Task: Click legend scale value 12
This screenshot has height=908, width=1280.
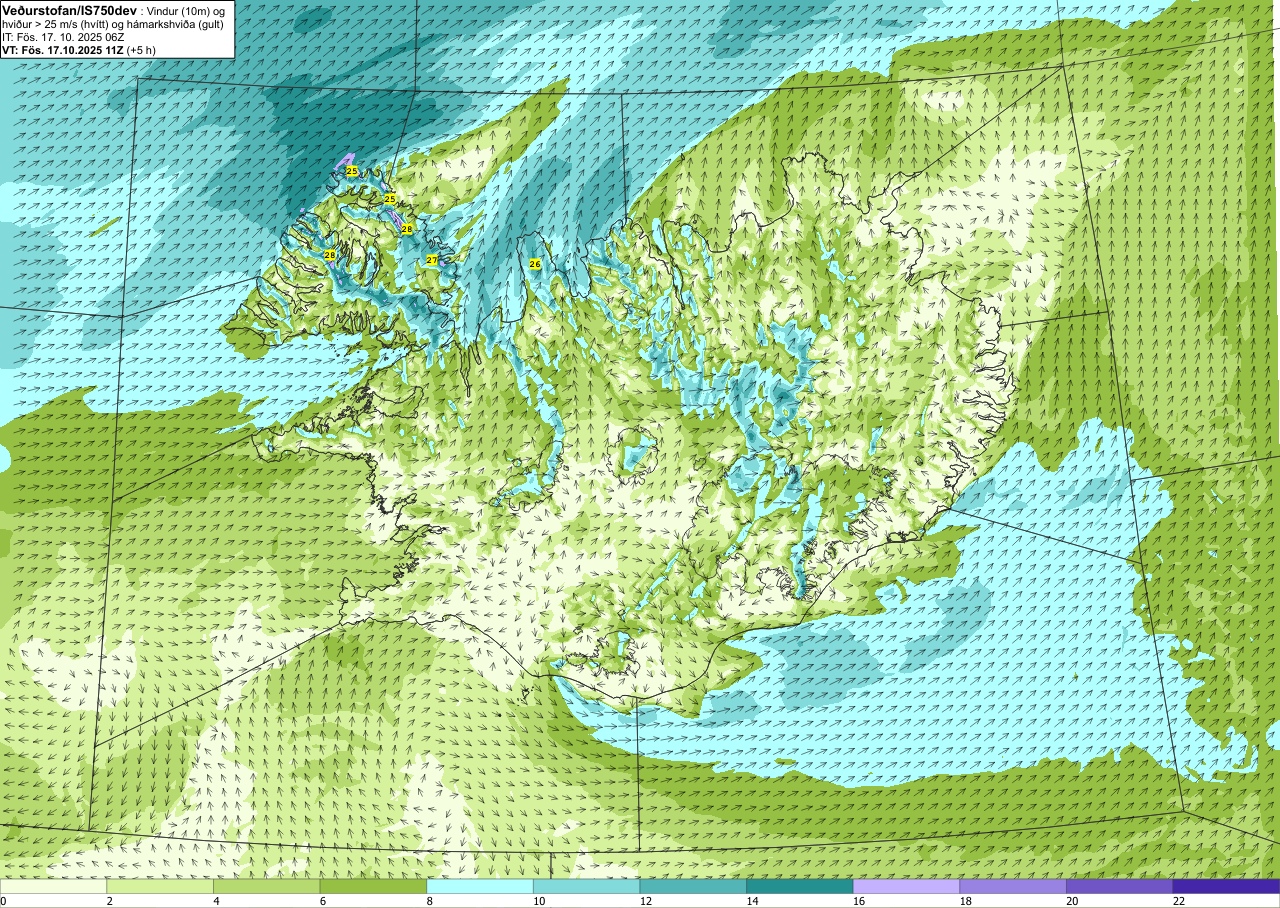Action: tap(646, 901)
